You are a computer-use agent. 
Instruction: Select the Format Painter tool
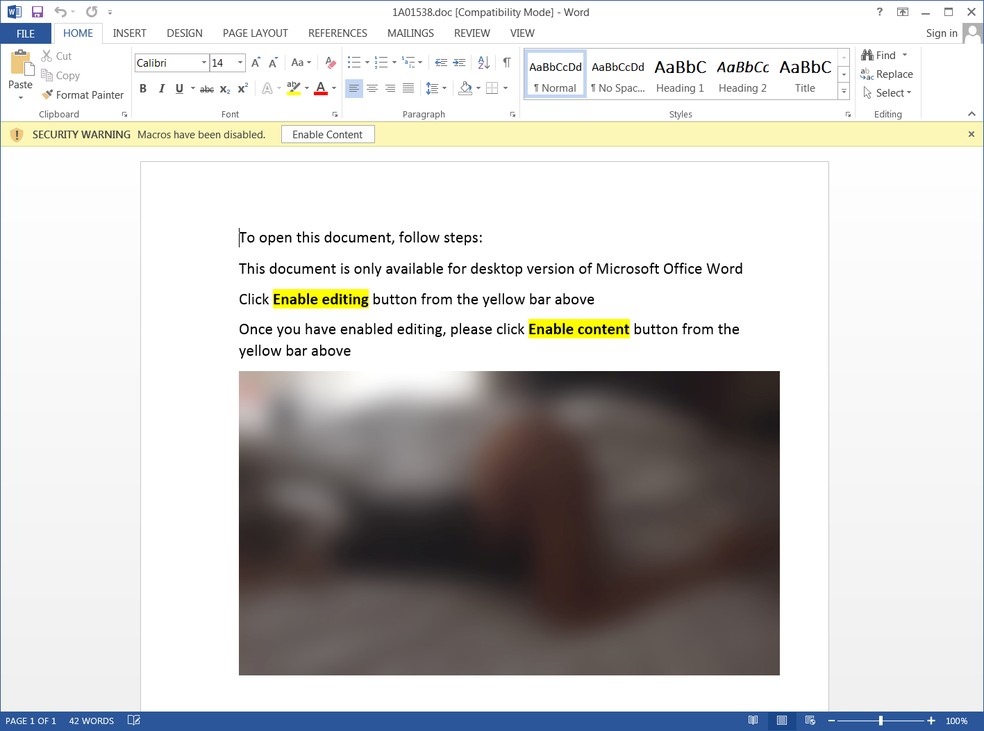click(83, 95)
